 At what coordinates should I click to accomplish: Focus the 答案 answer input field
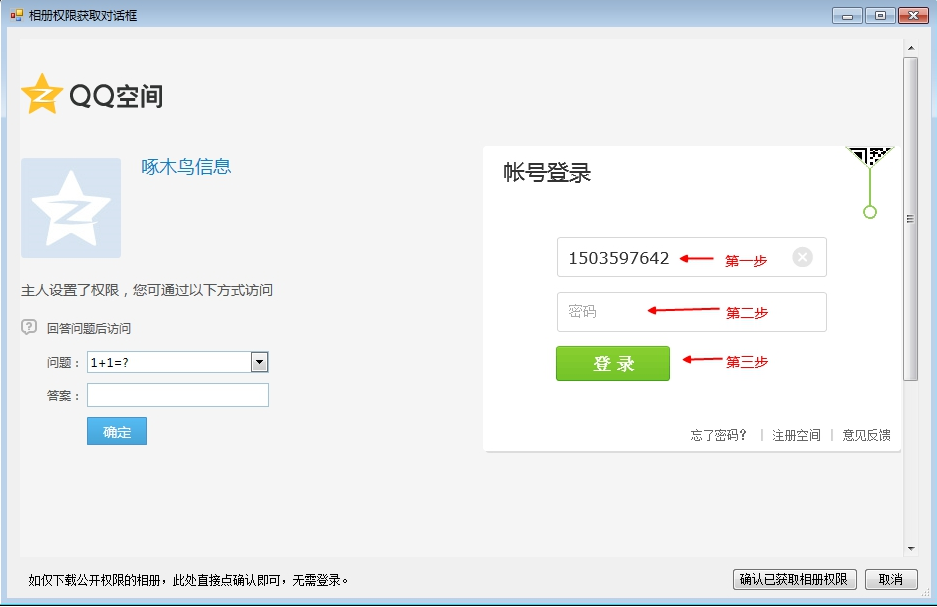[x=178, y=395]
